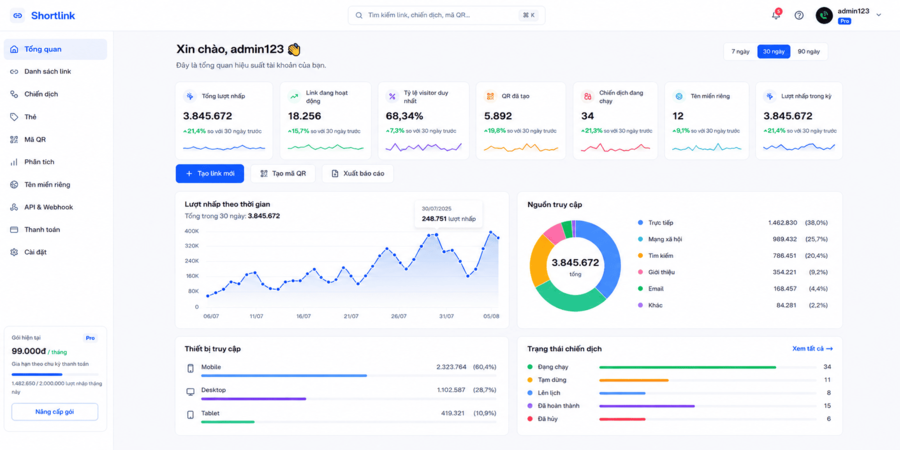
Task: Click the Nâng cấp gói button
Action: [55, 412]
